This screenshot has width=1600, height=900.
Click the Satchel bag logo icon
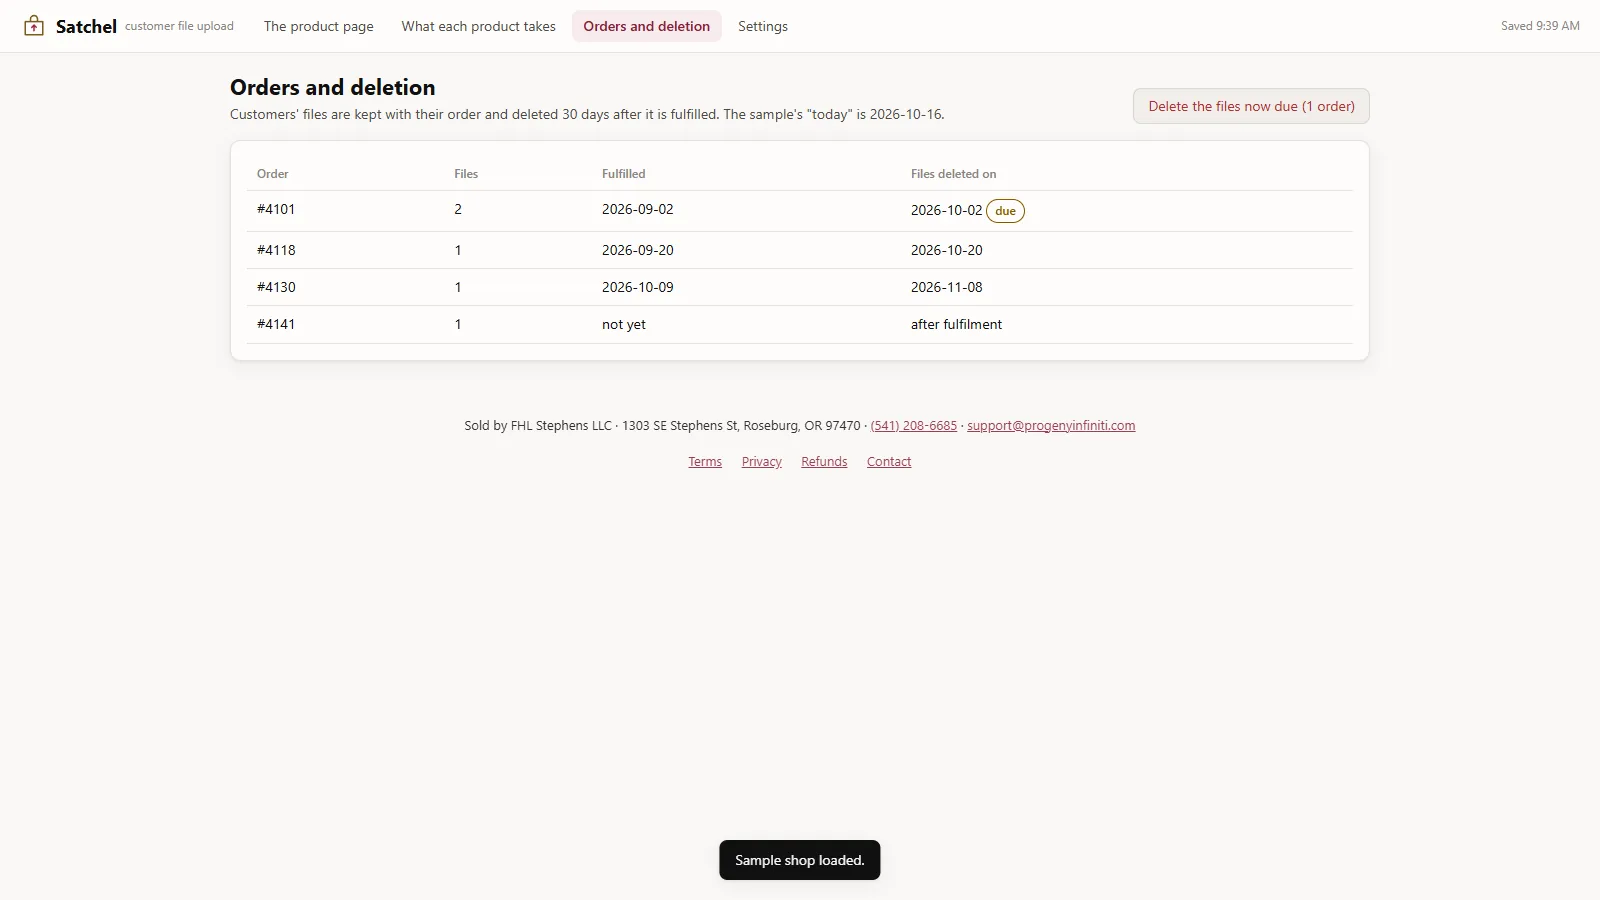tap(34, 26)
